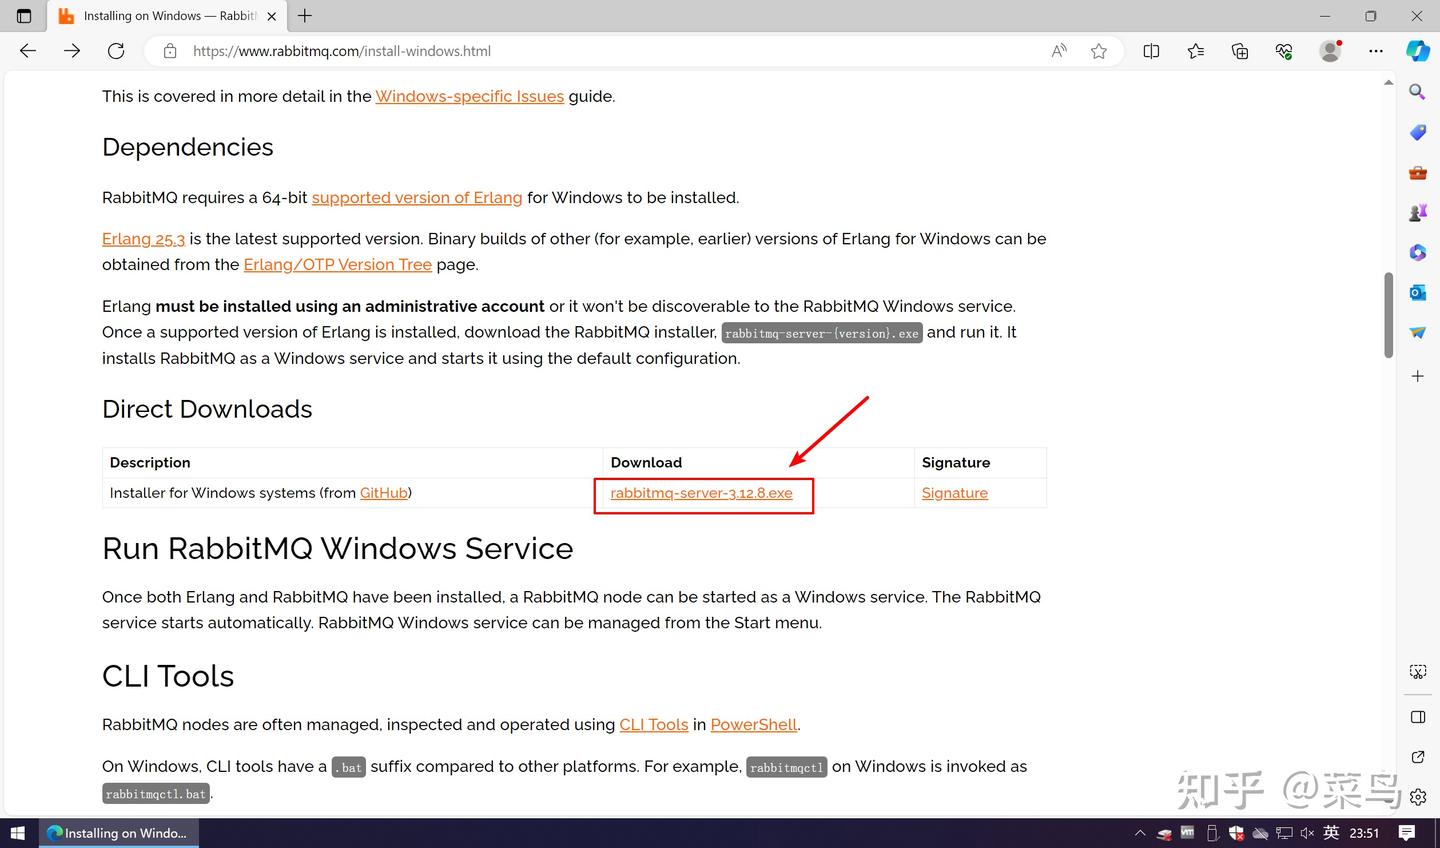Expand hidden icons in the system tray

[x=1140, y=832]
